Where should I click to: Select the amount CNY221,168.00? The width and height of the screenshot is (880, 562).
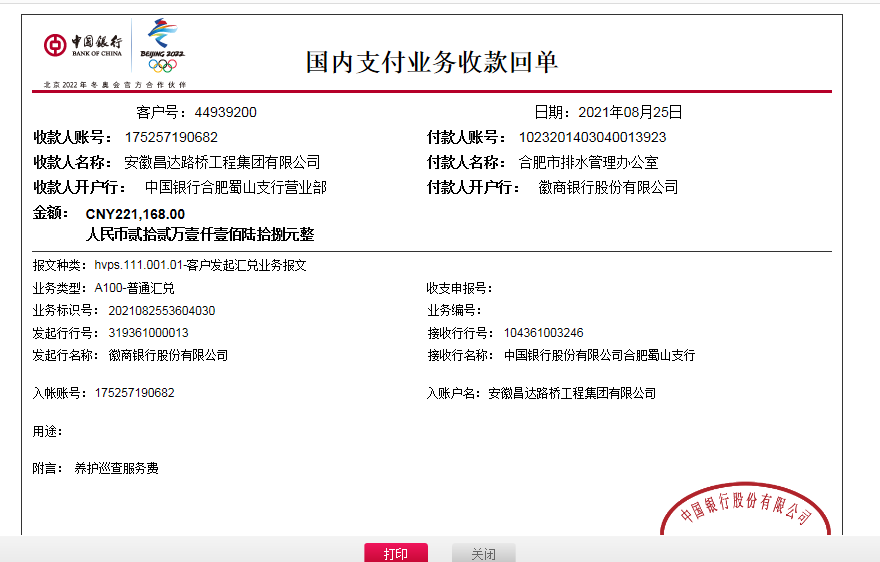(x=135, y=214)
